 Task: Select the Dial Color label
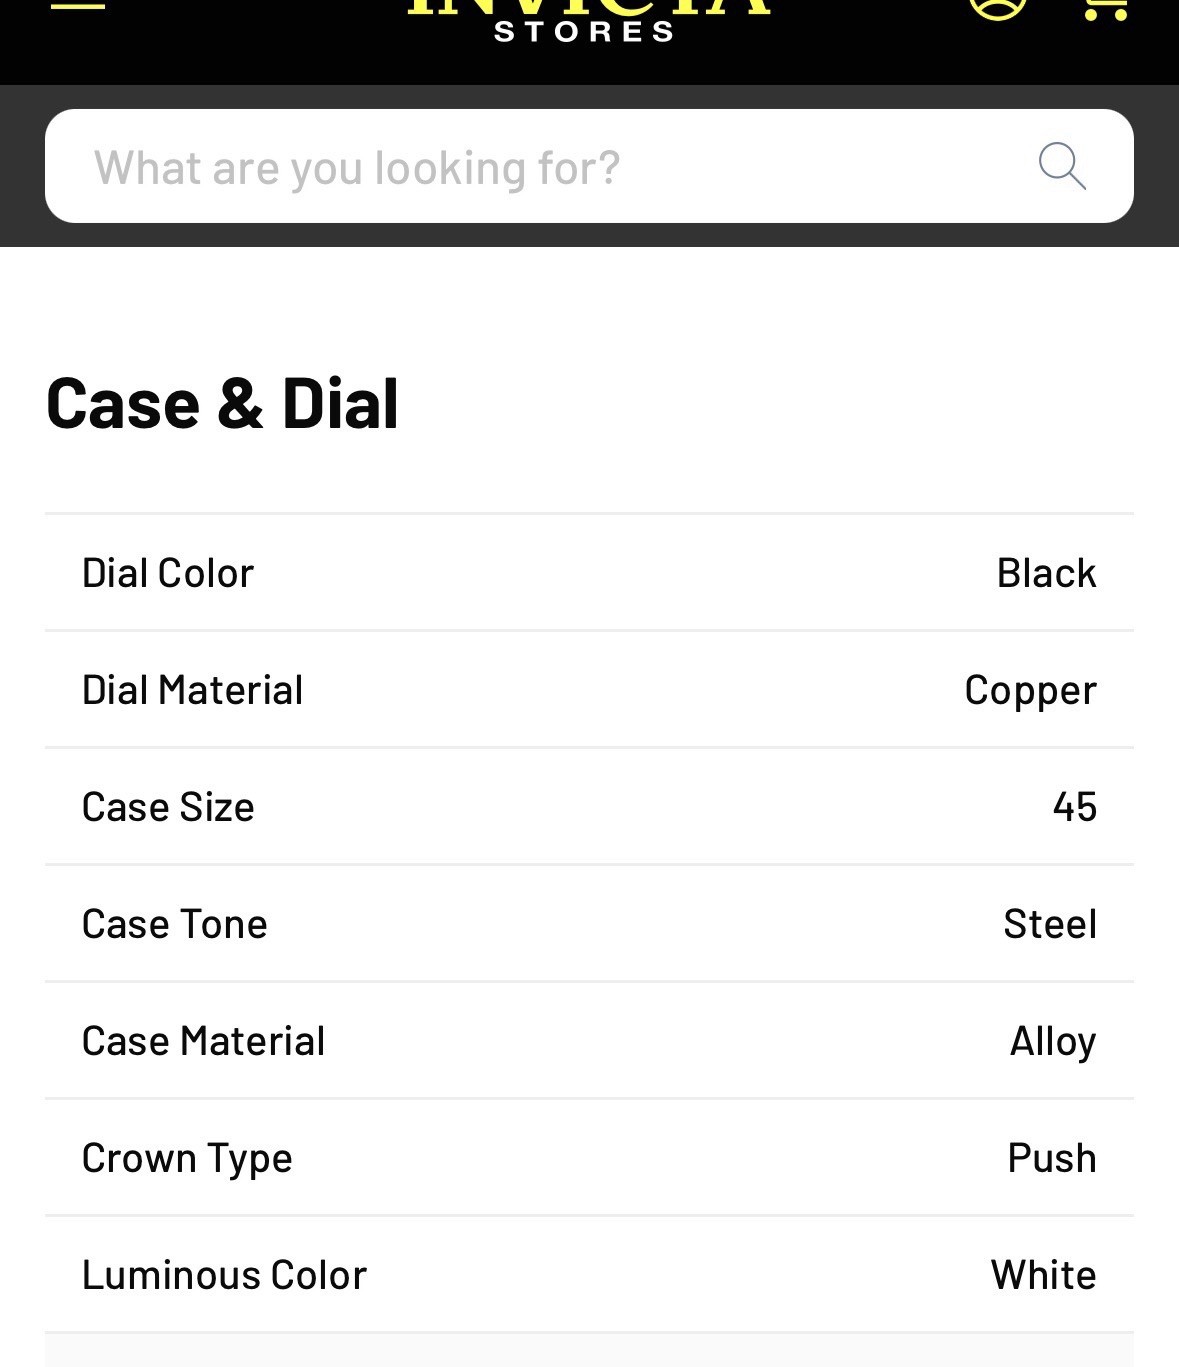click(168, 573)
